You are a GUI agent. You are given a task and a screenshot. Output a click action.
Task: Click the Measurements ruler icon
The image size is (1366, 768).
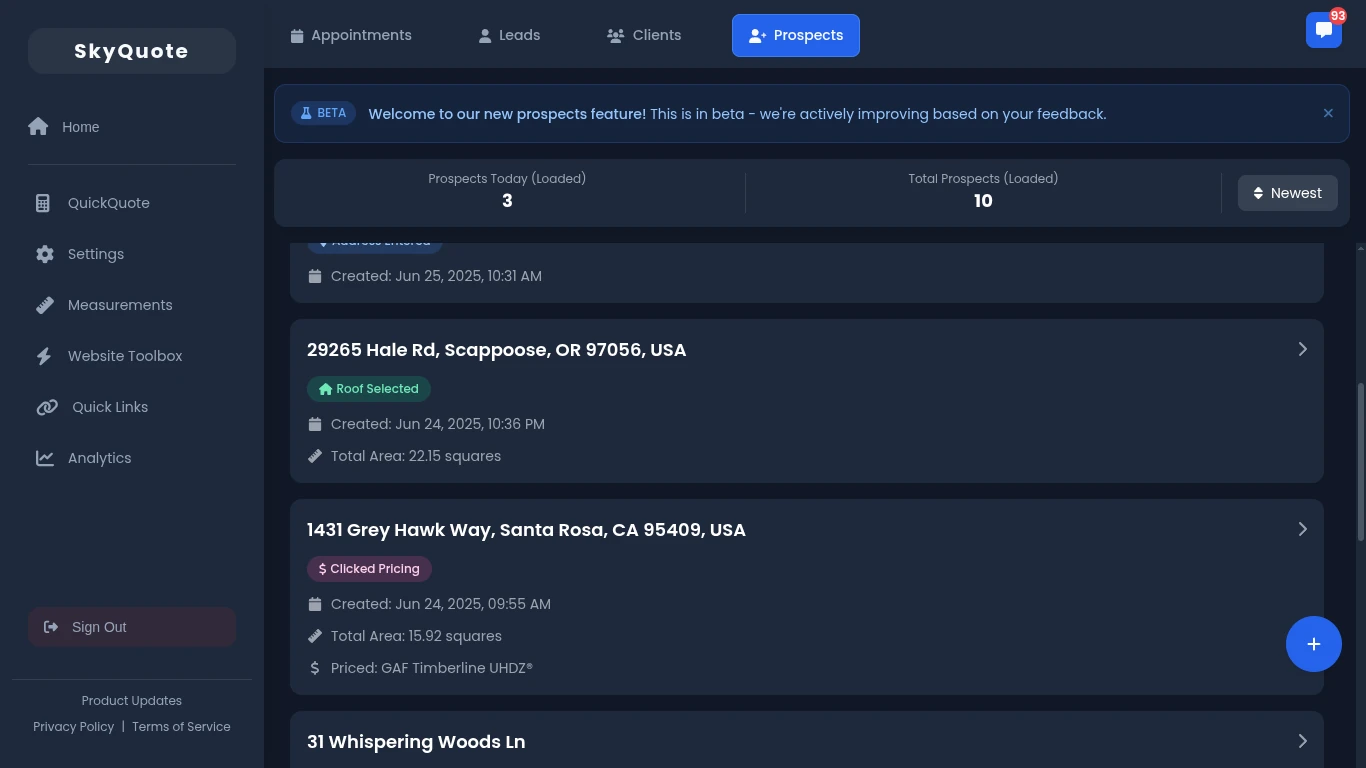coord(45,305)
